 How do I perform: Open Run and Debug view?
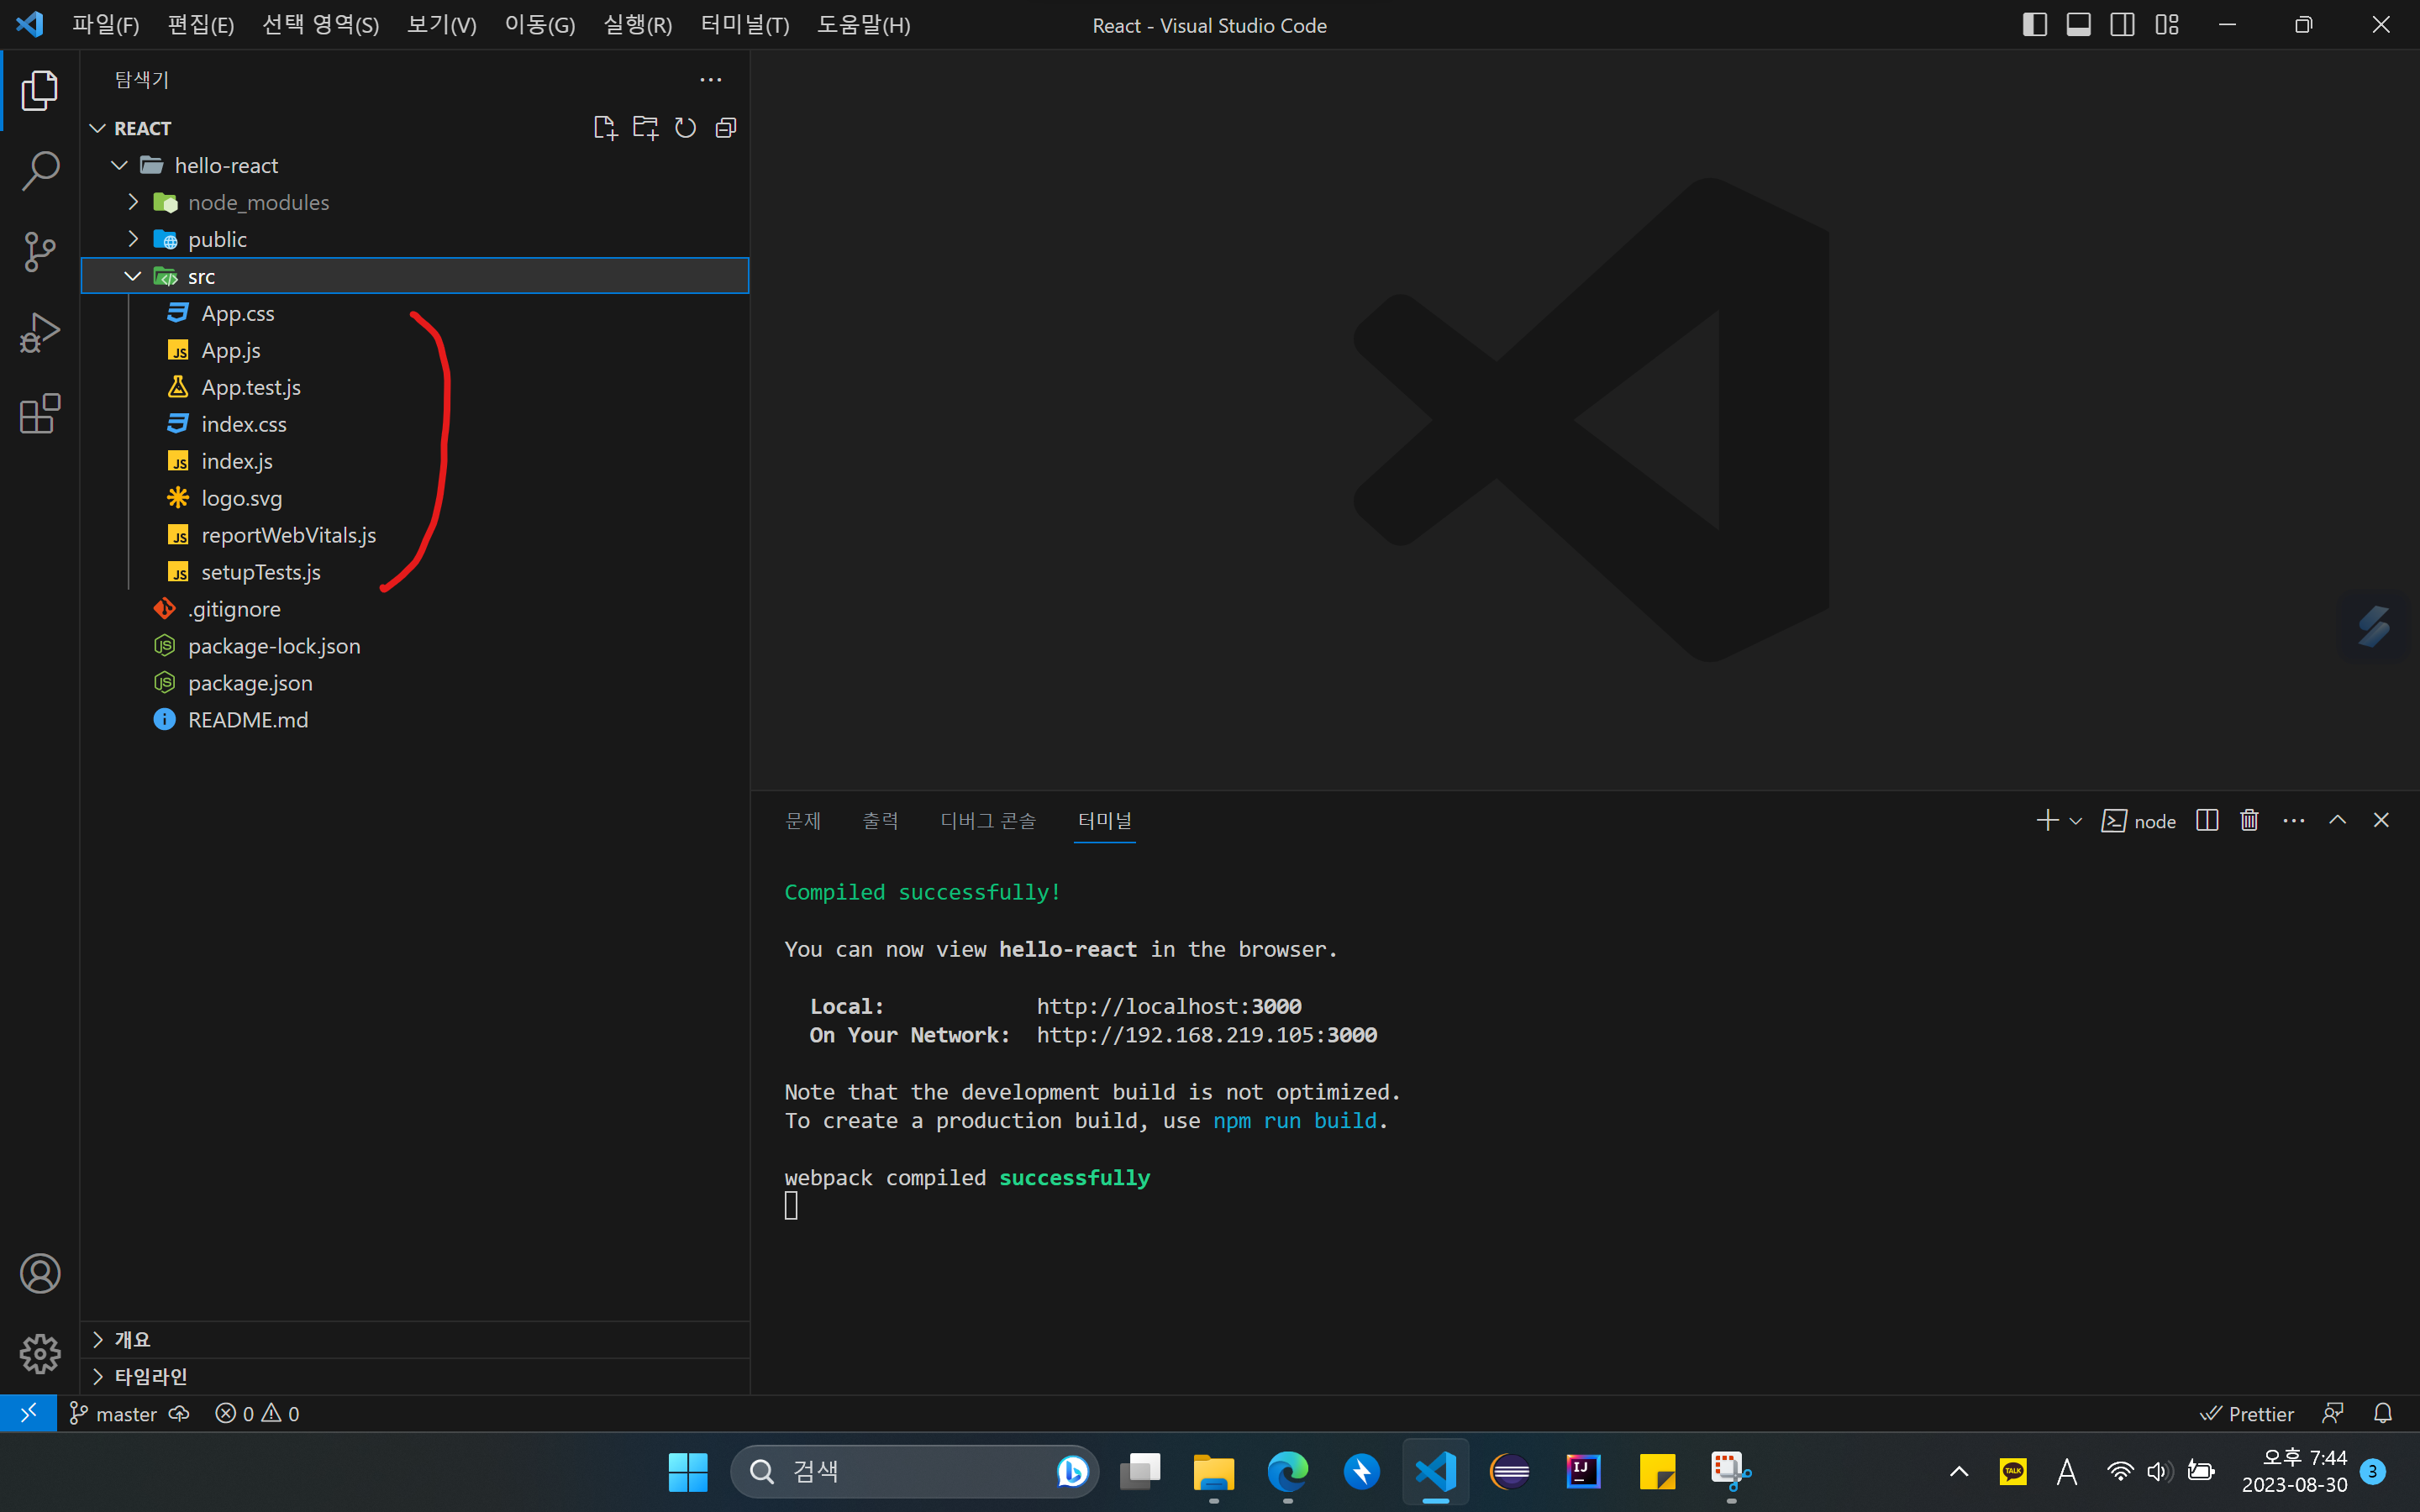click(40, 333)
